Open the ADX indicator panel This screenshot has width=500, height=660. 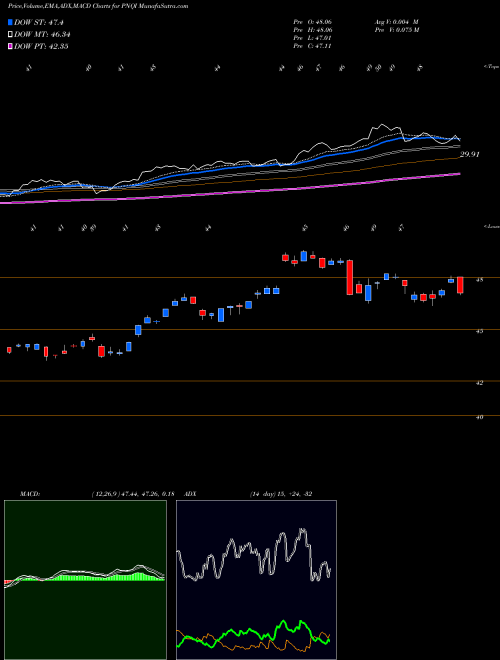pyautogui.click(x=256, y=580)
